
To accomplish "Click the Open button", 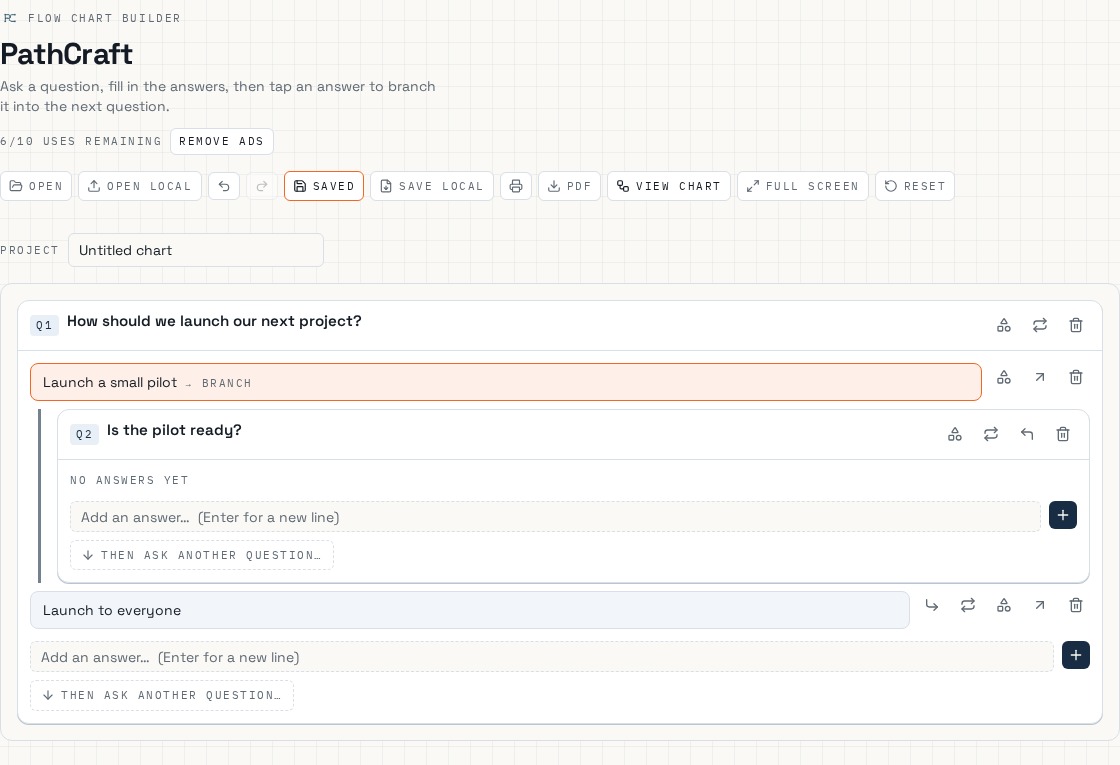I will [36, 186].
